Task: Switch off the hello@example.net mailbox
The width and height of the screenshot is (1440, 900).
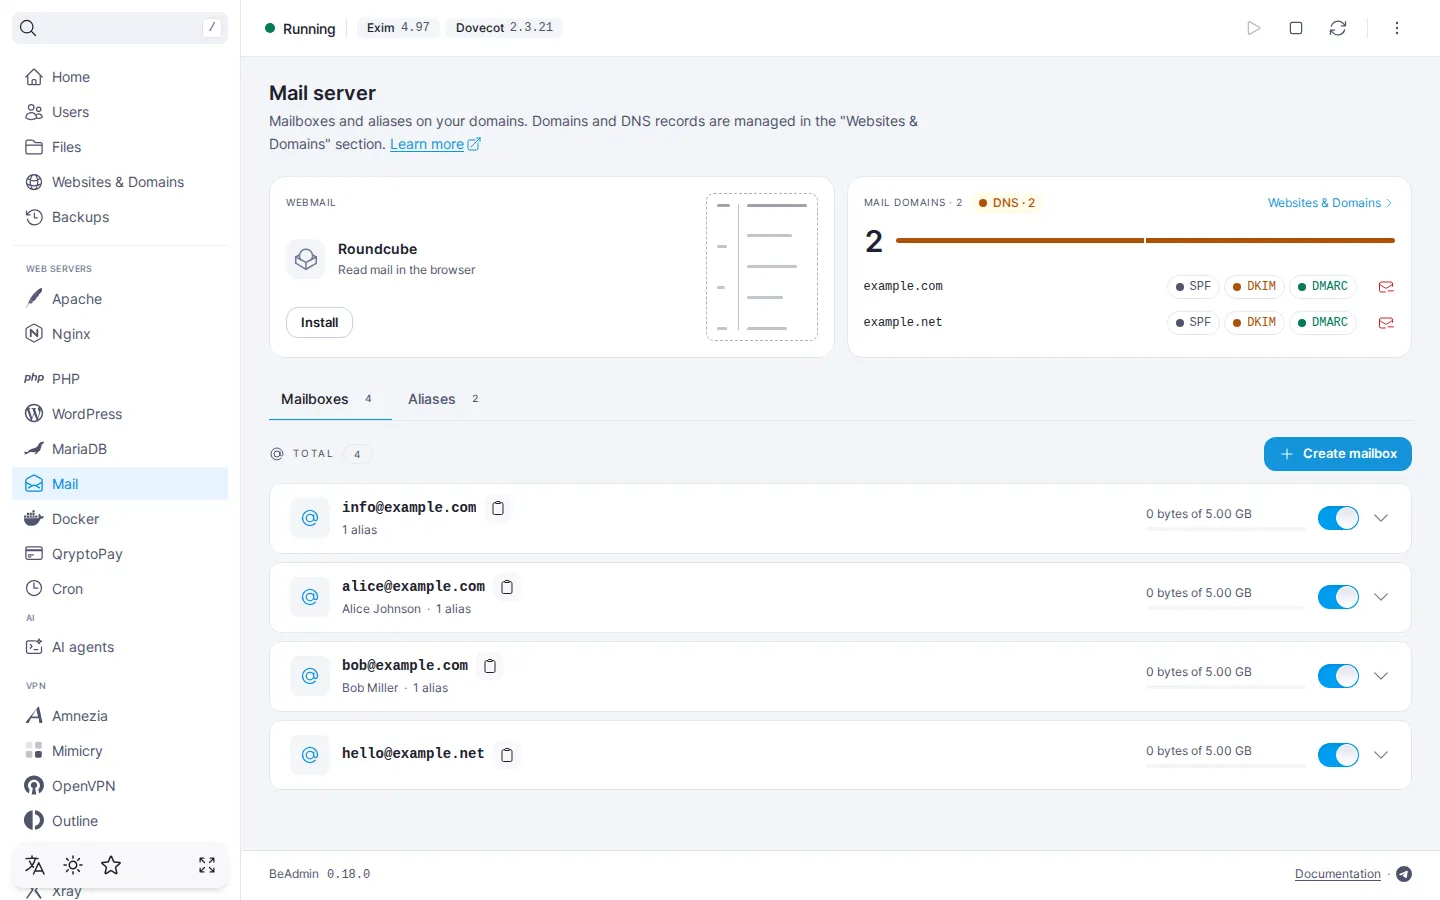Action: tap(1338, 755)
